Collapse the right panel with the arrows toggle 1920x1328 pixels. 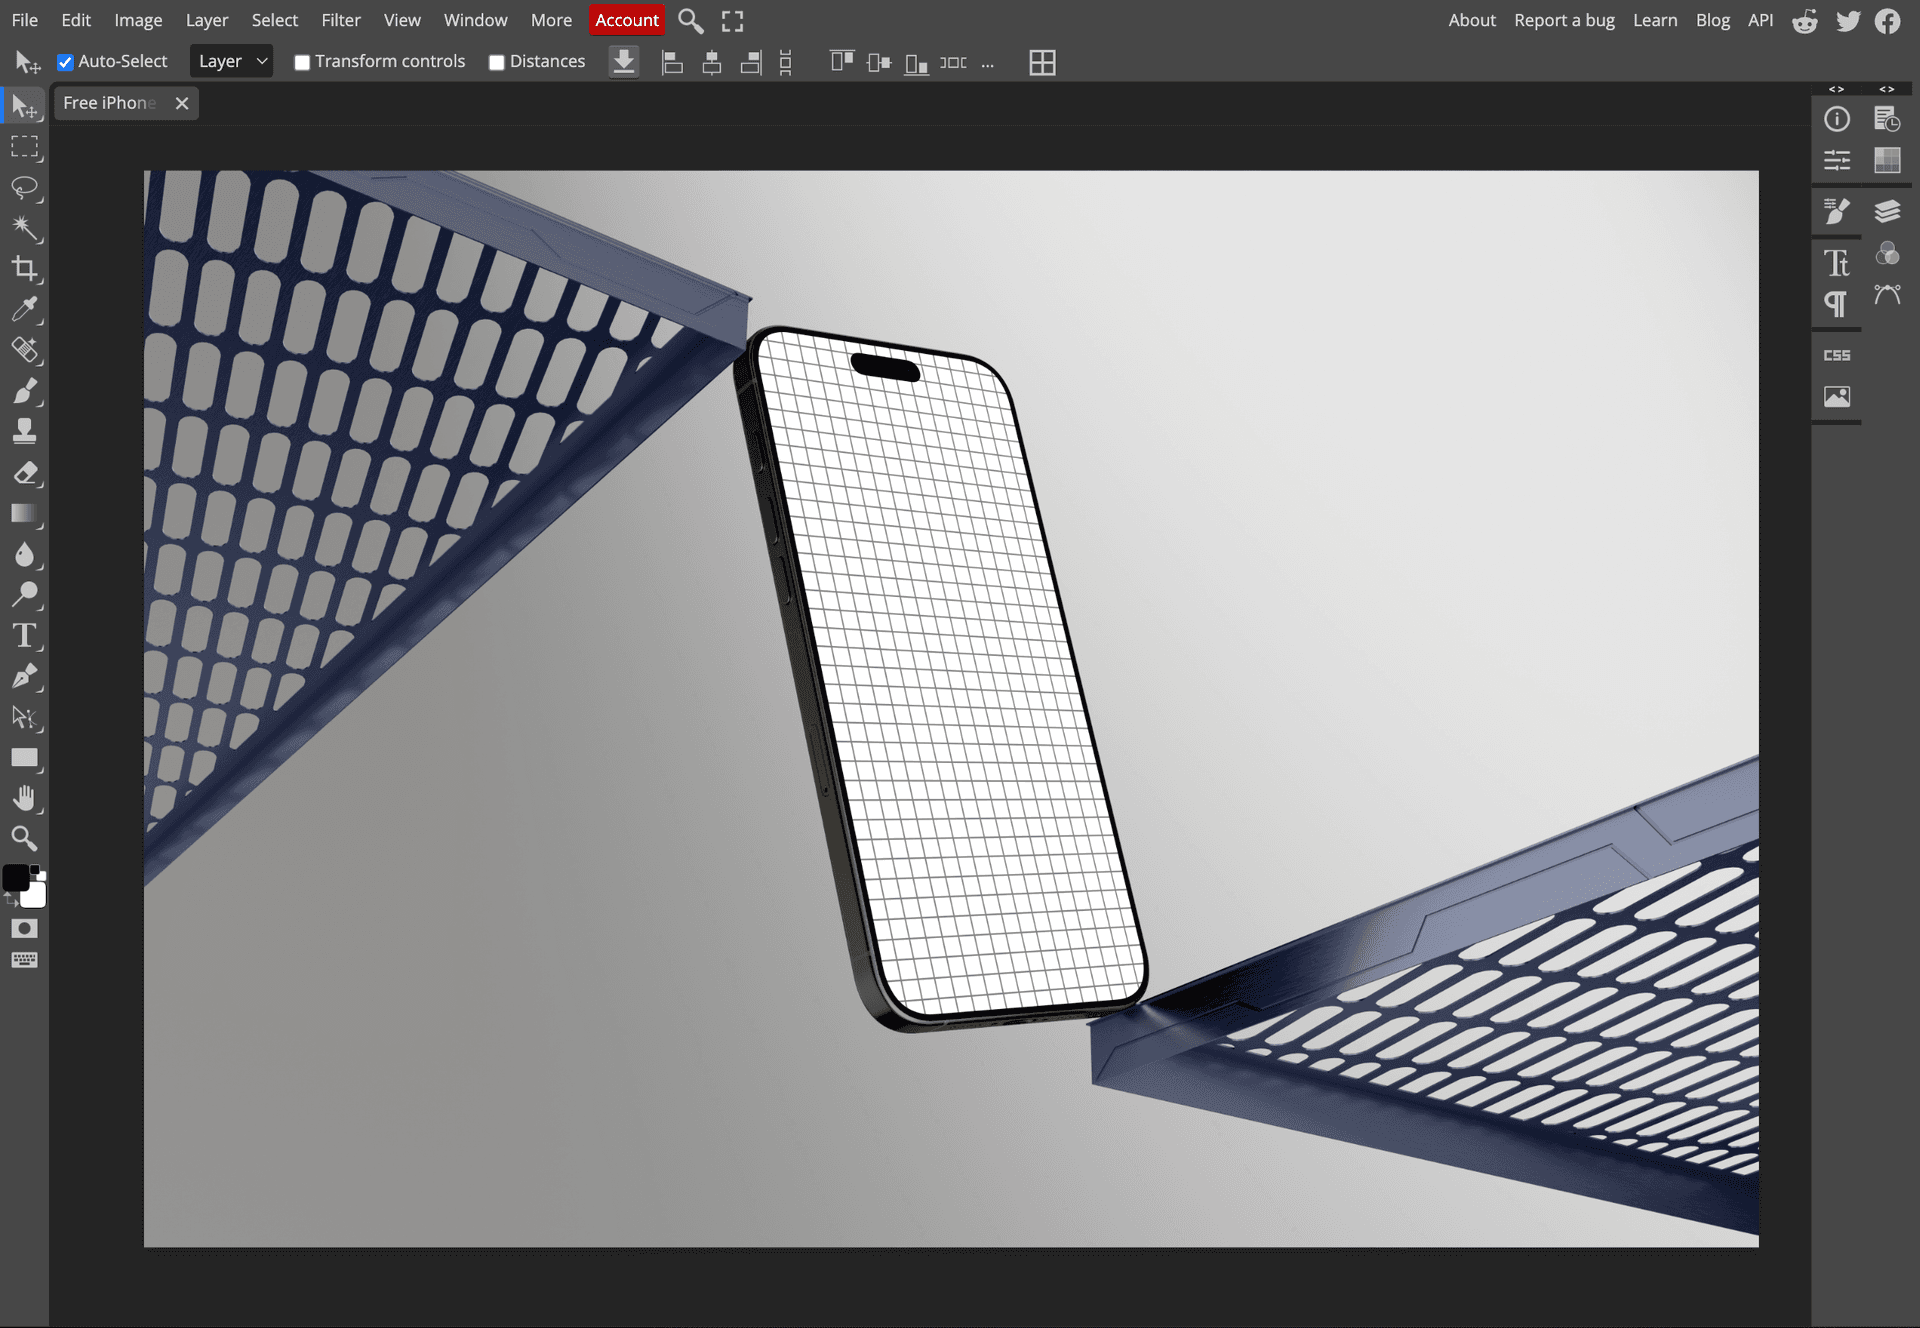coord(1836,89)
